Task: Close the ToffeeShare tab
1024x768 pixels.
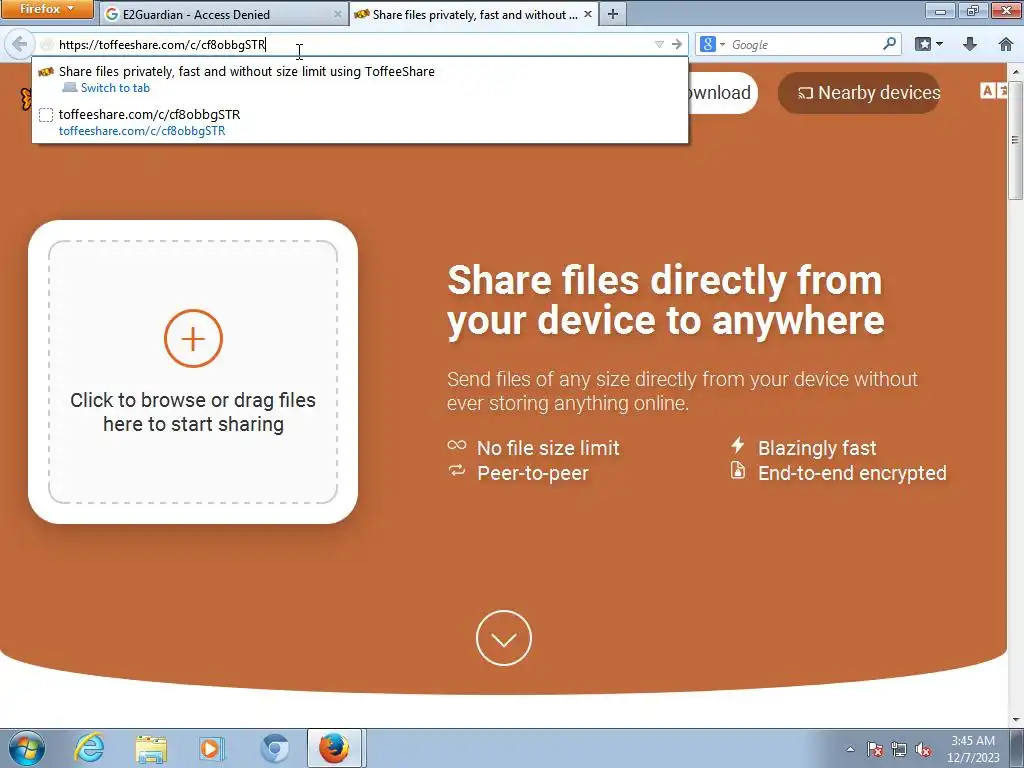Action: pyautogui.click(x=587, y=14)
